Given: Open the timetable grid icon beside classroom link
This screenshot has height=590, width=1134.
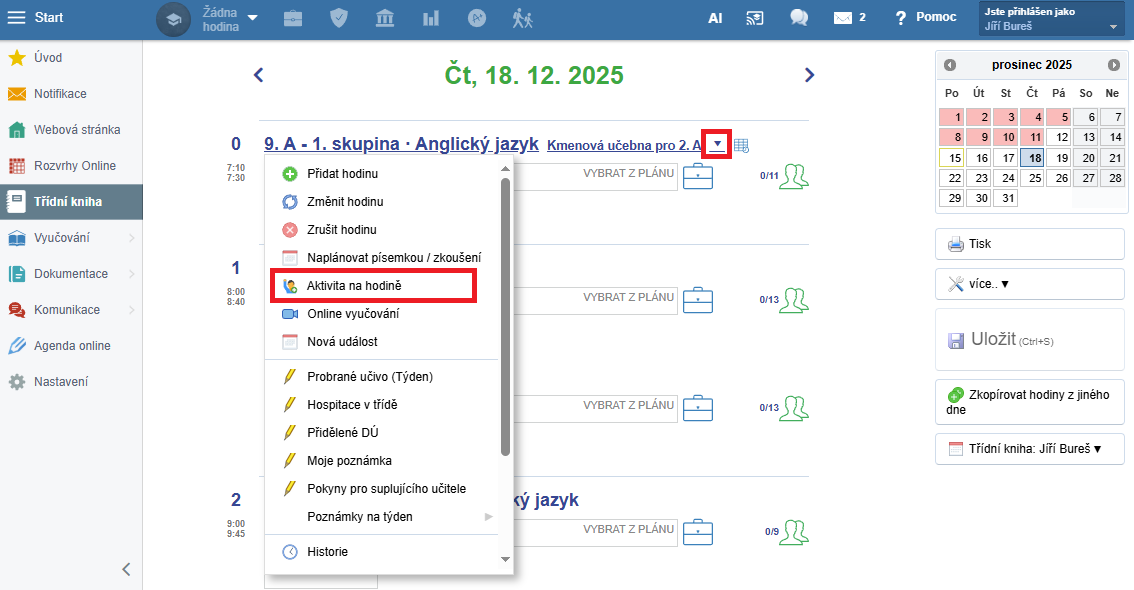Looking at the screenshot, I should (741, 145).
